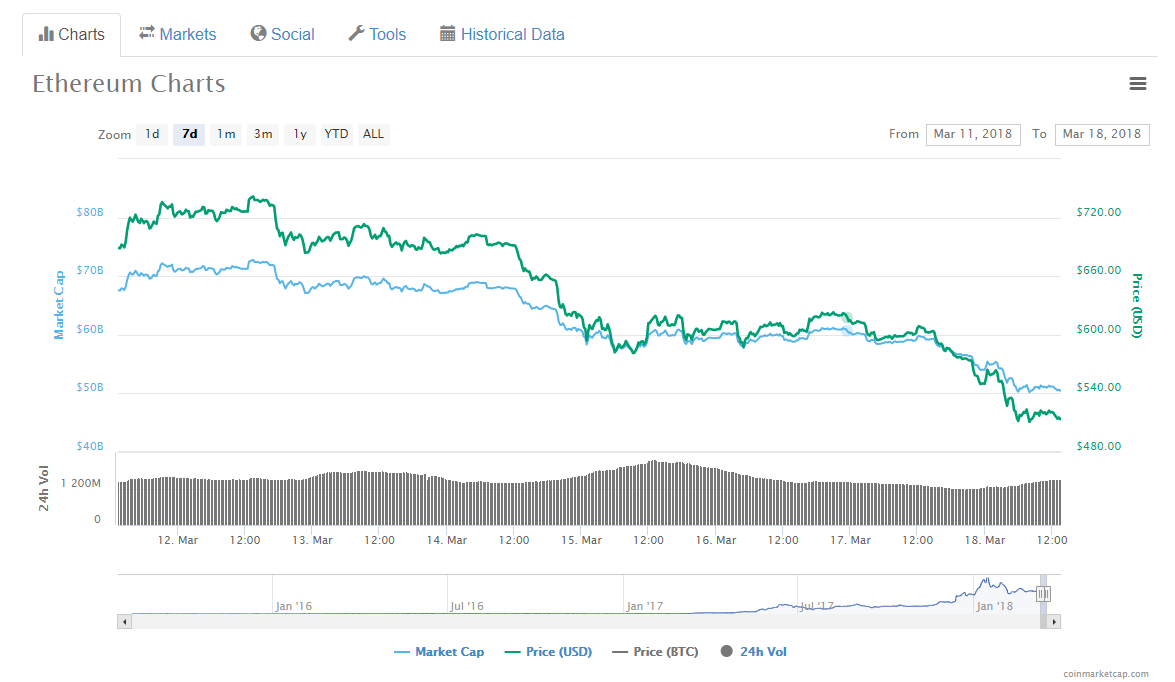The width and height of the screenshot is (1175, 682).
Task: Click the 18. Mar date axis label
Action: click(x=985, y=540)
